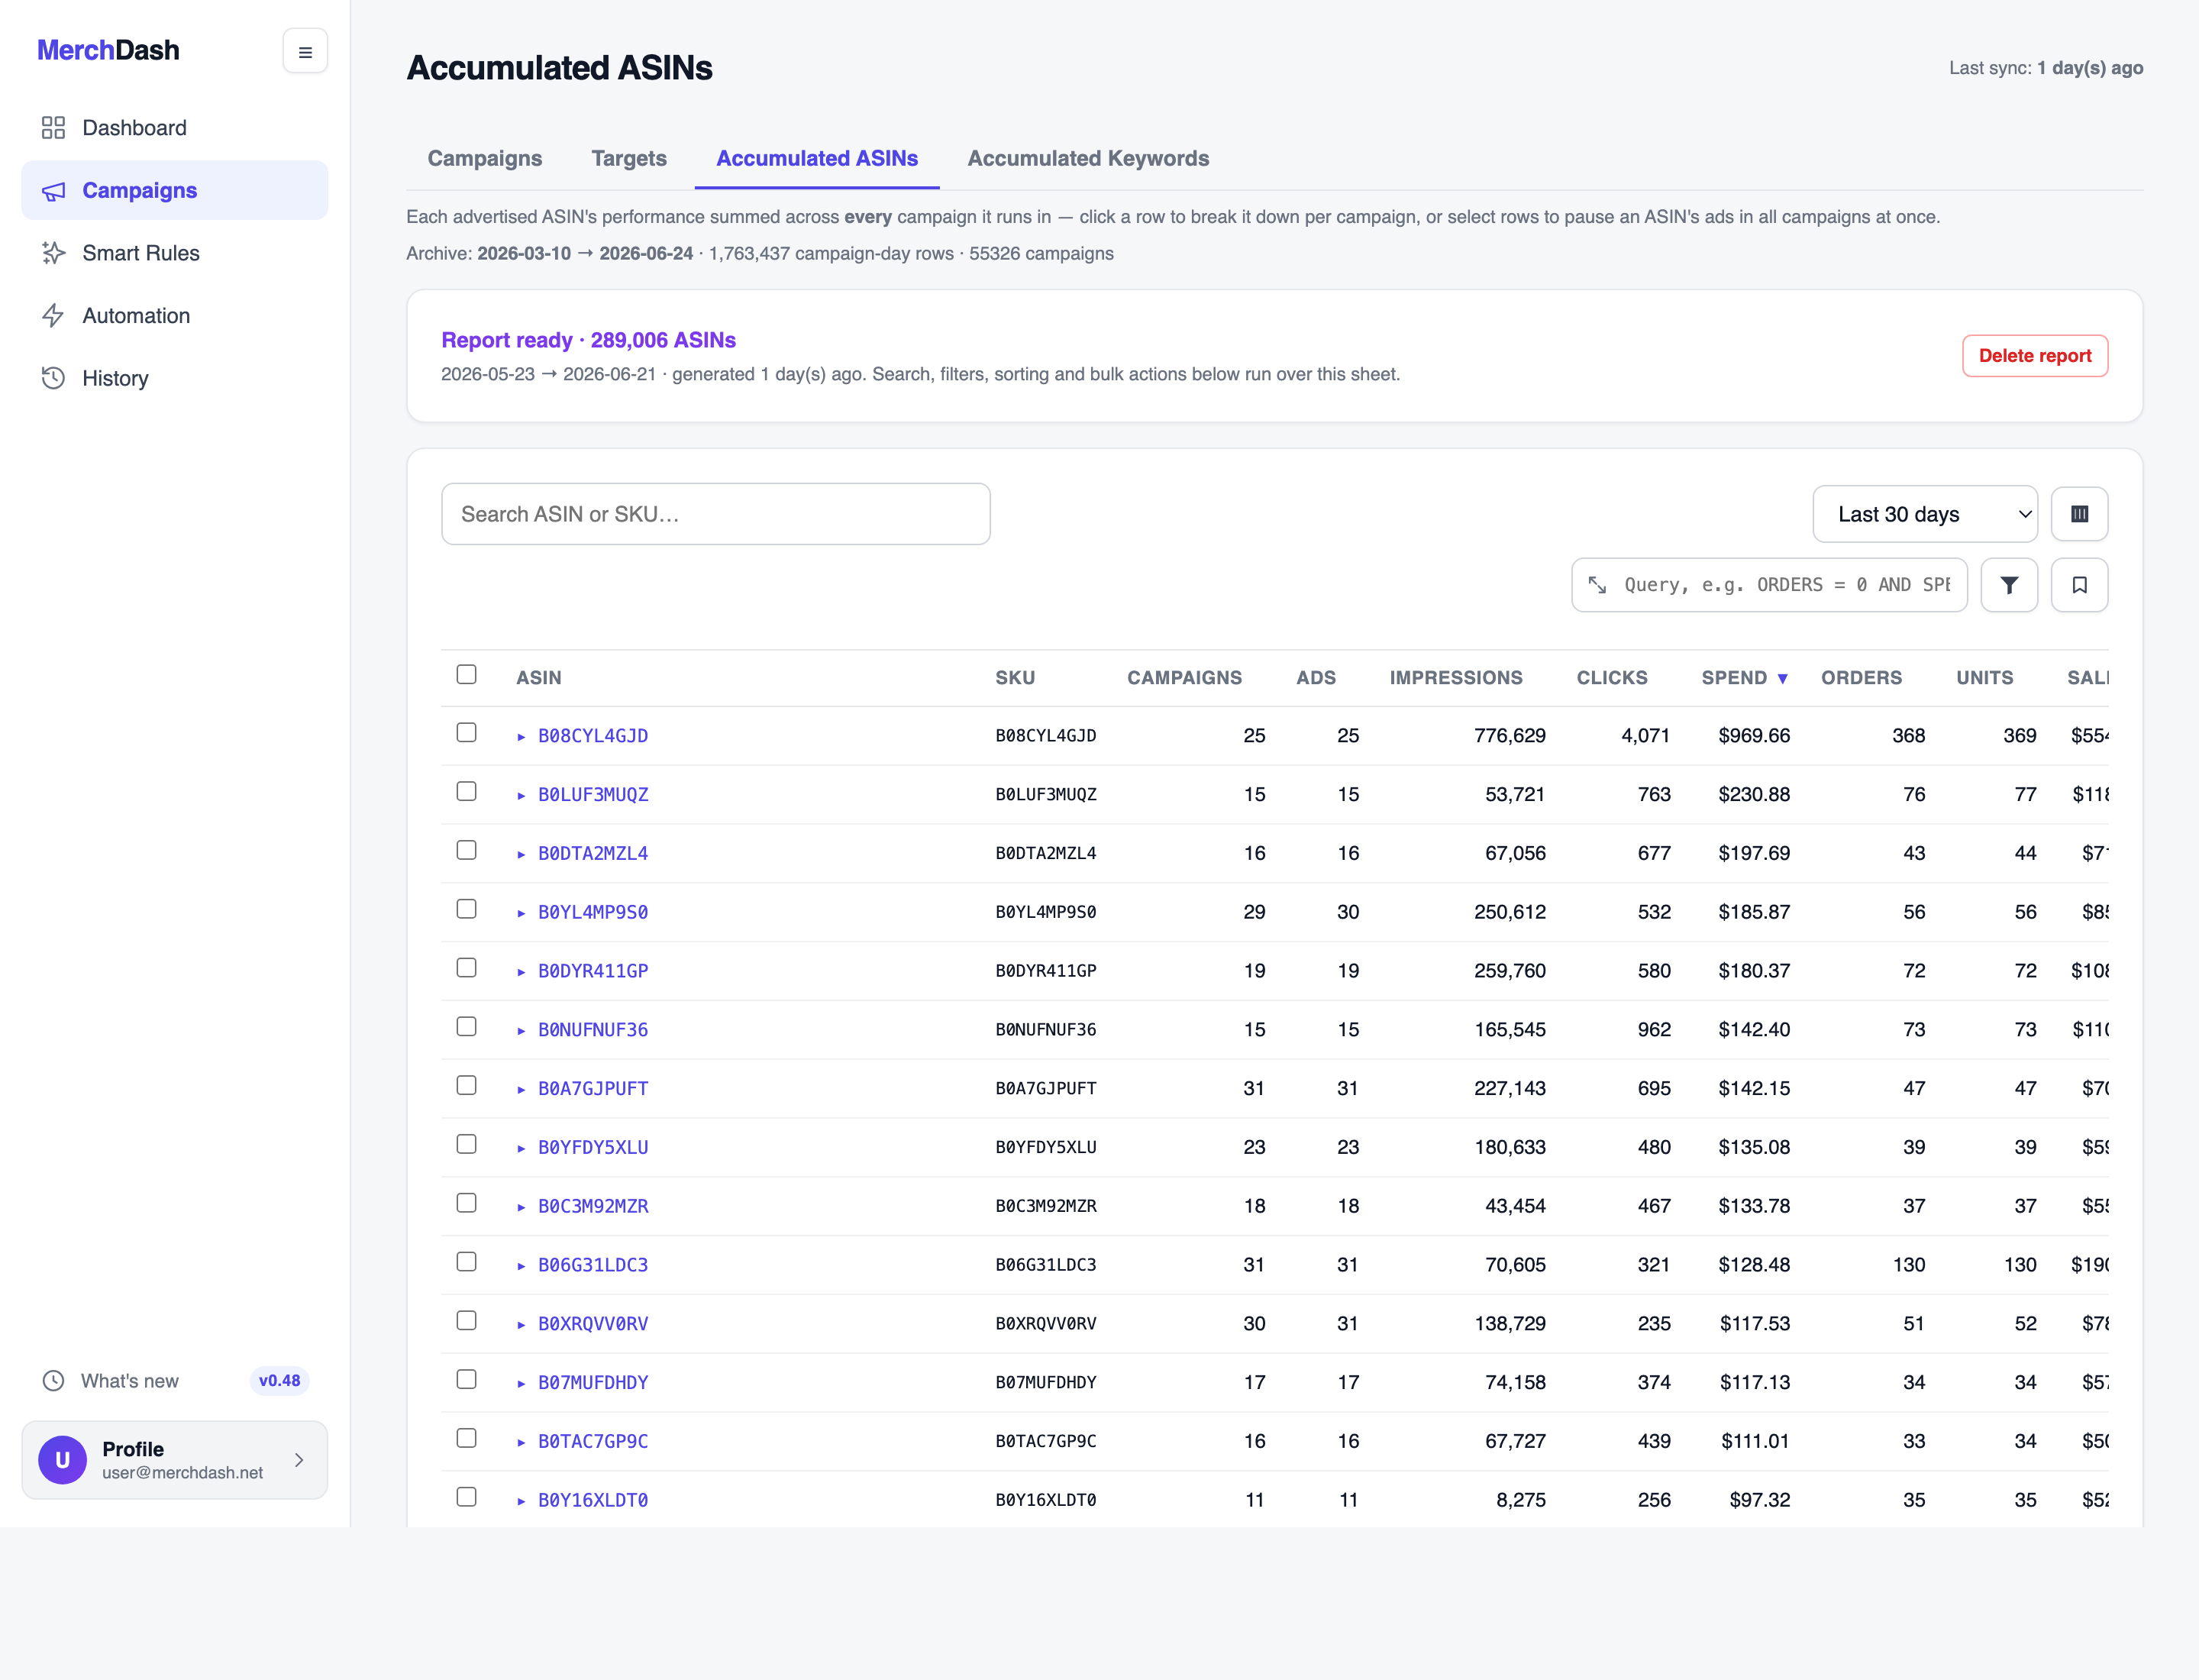2199x1680 pixels.
Task: Click the SPEND sort arrow indicator
Action: point(1782,678)
